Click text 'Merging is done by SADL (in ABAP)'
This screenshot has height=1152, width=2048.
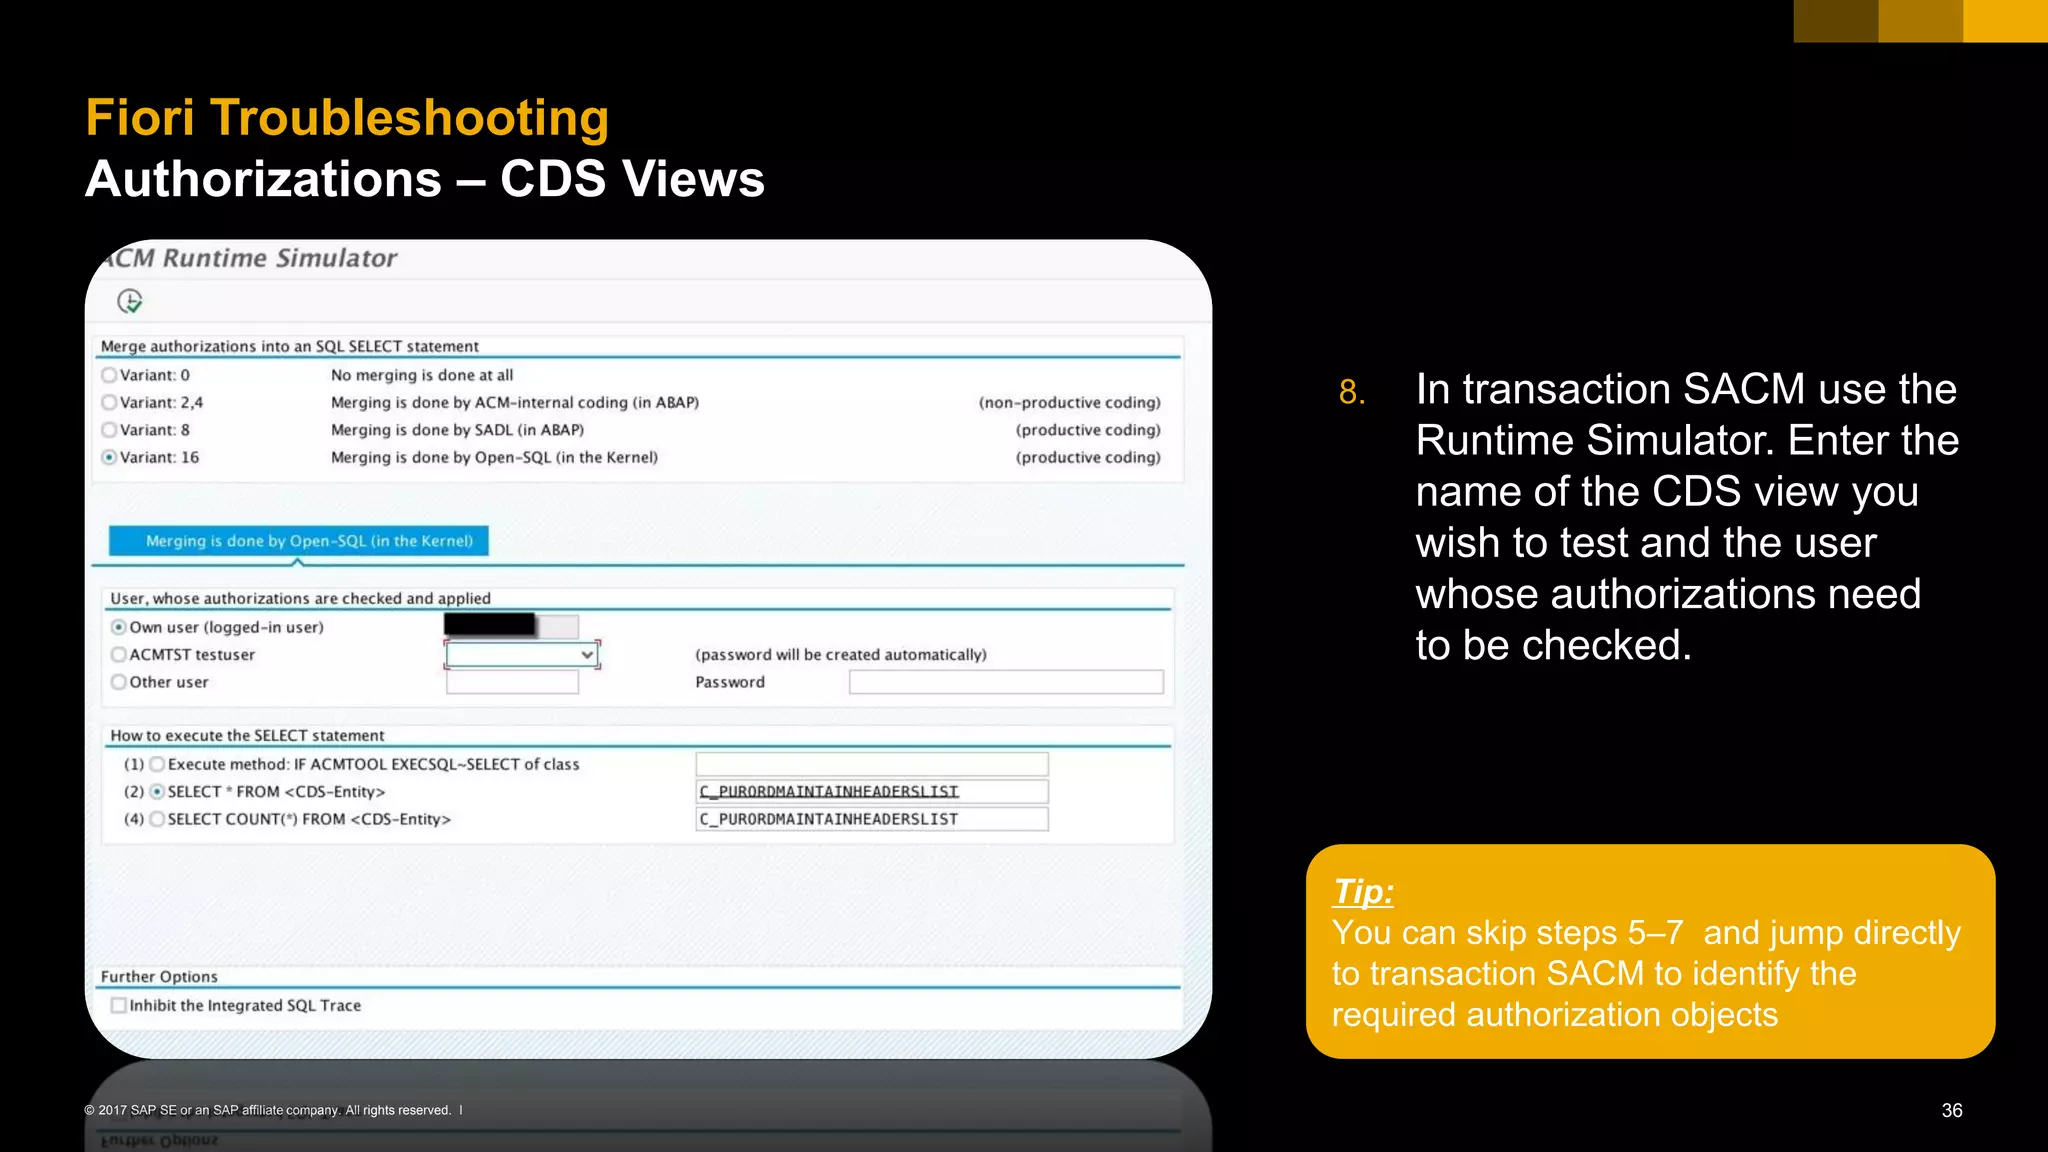coord(458,430)
